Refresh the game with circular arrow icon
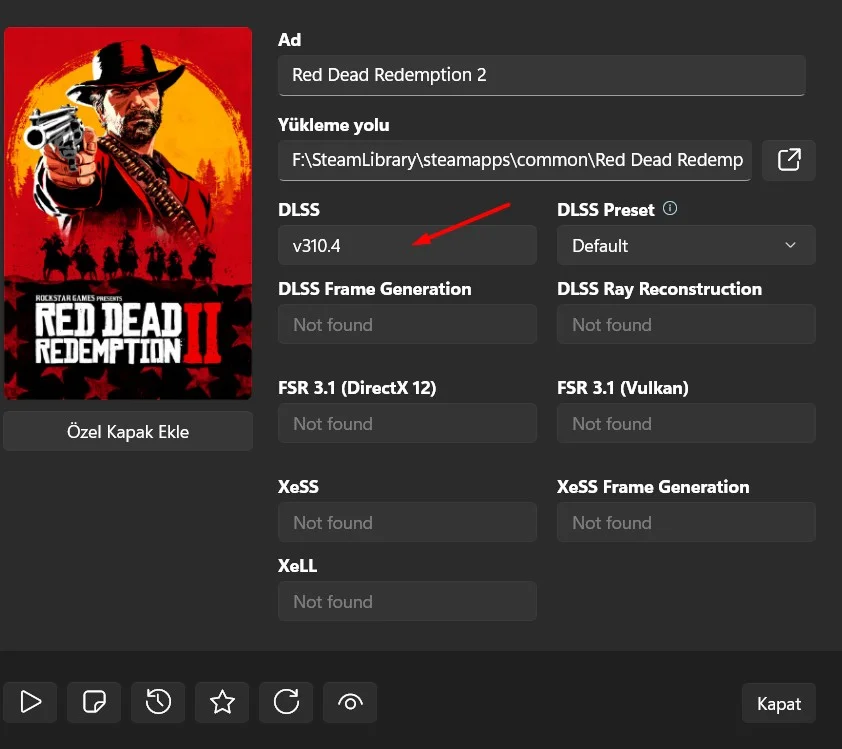842x749 pixels. pyautogui.click(x=286, y=702)
